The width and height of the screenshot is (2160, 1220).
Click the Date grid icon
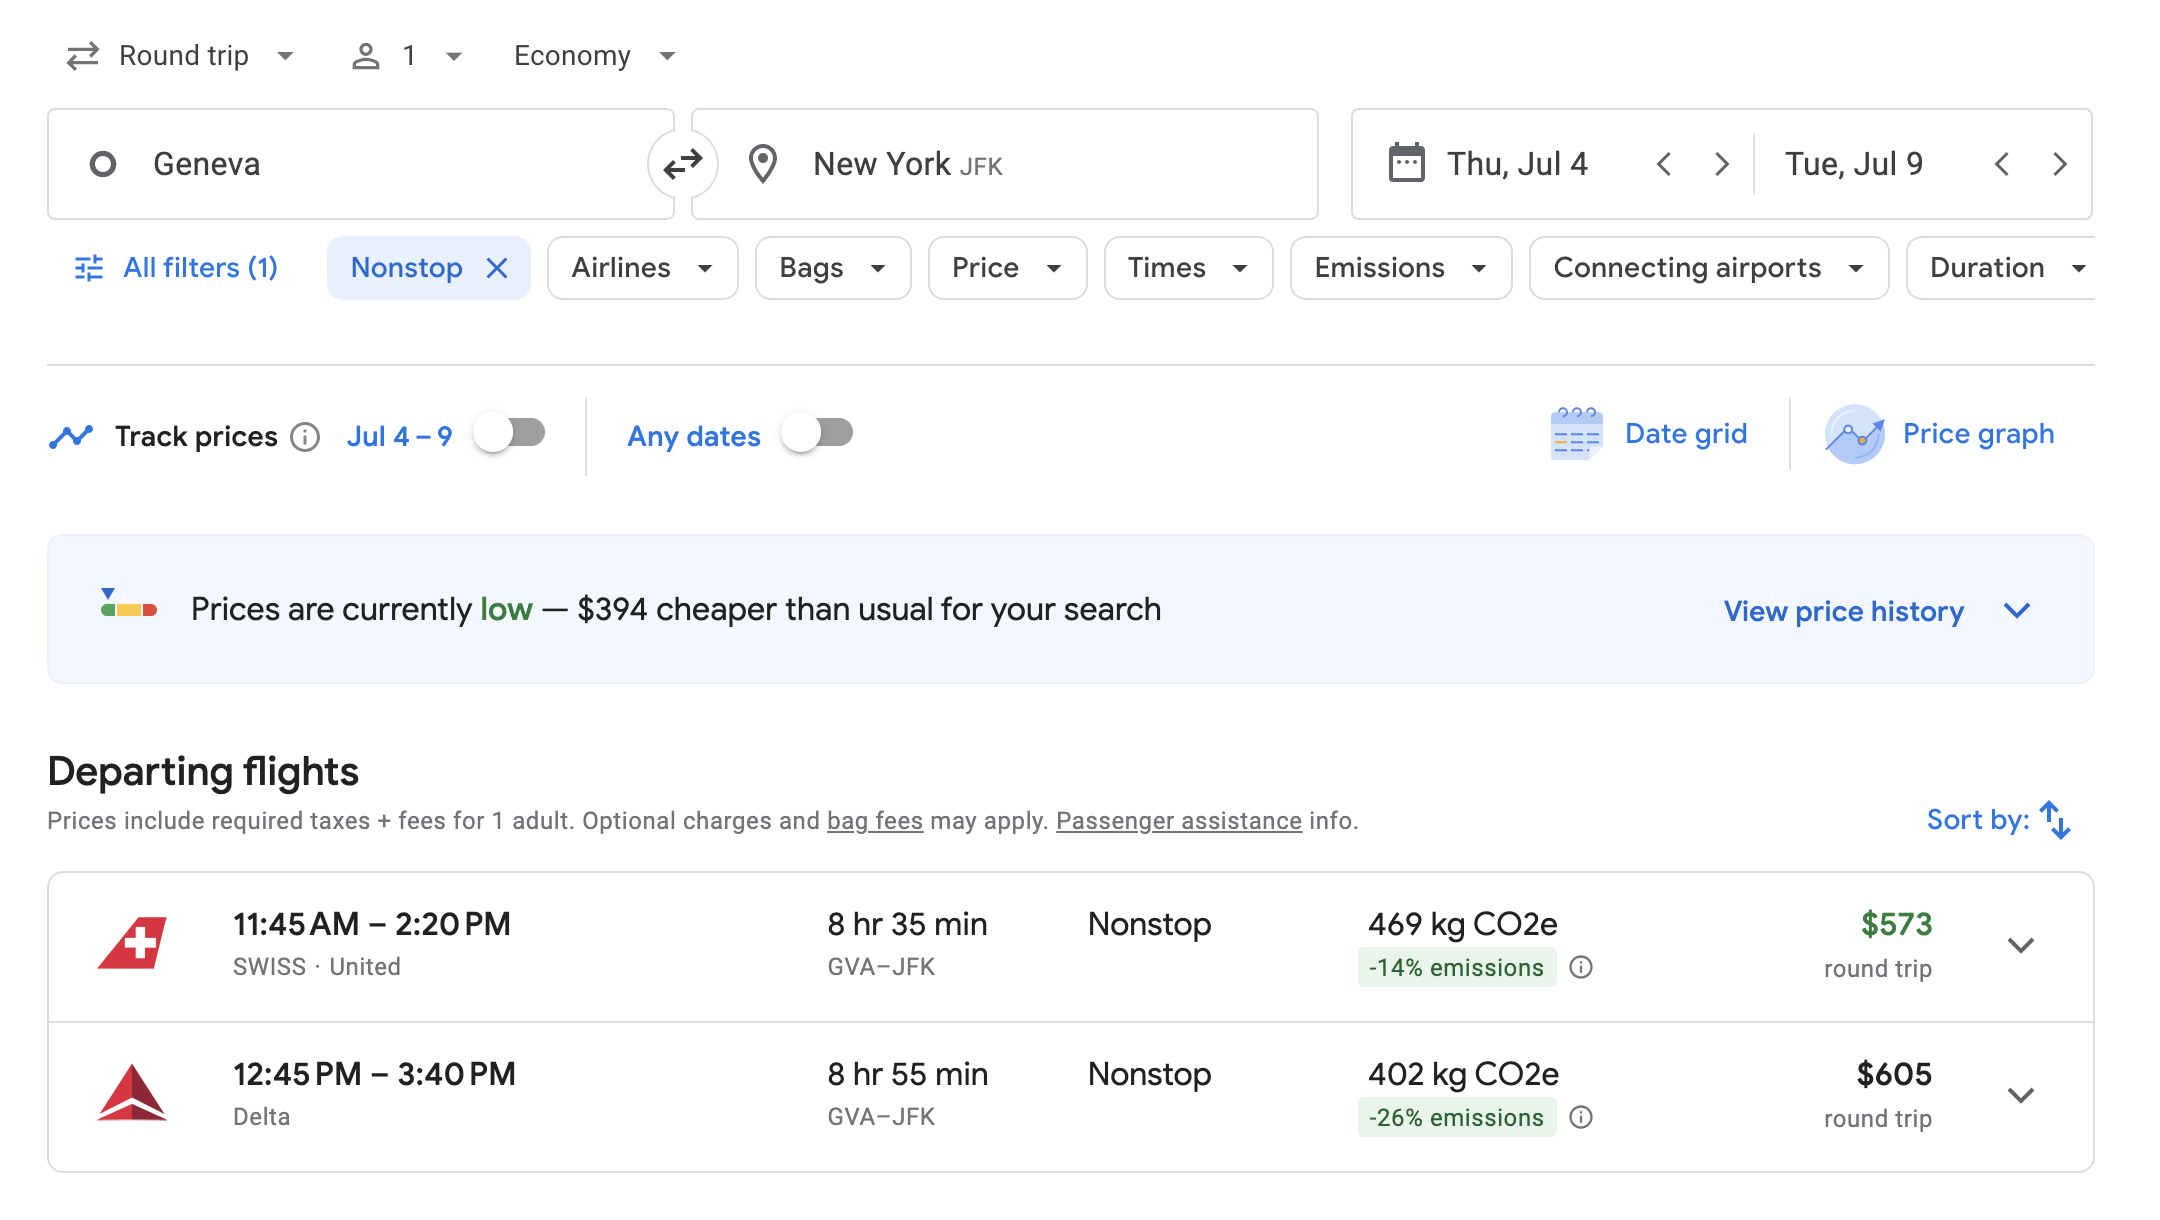coord(1576,434)
